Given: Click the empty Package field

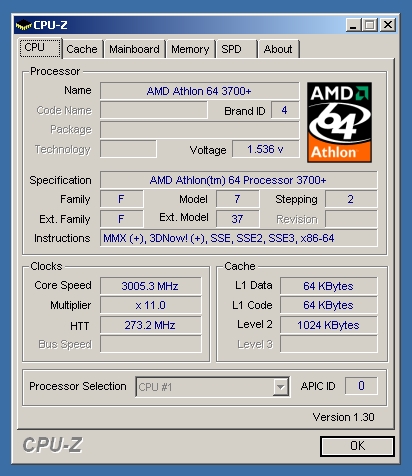Looking at the screenshot, I should [x=199, y=130].
